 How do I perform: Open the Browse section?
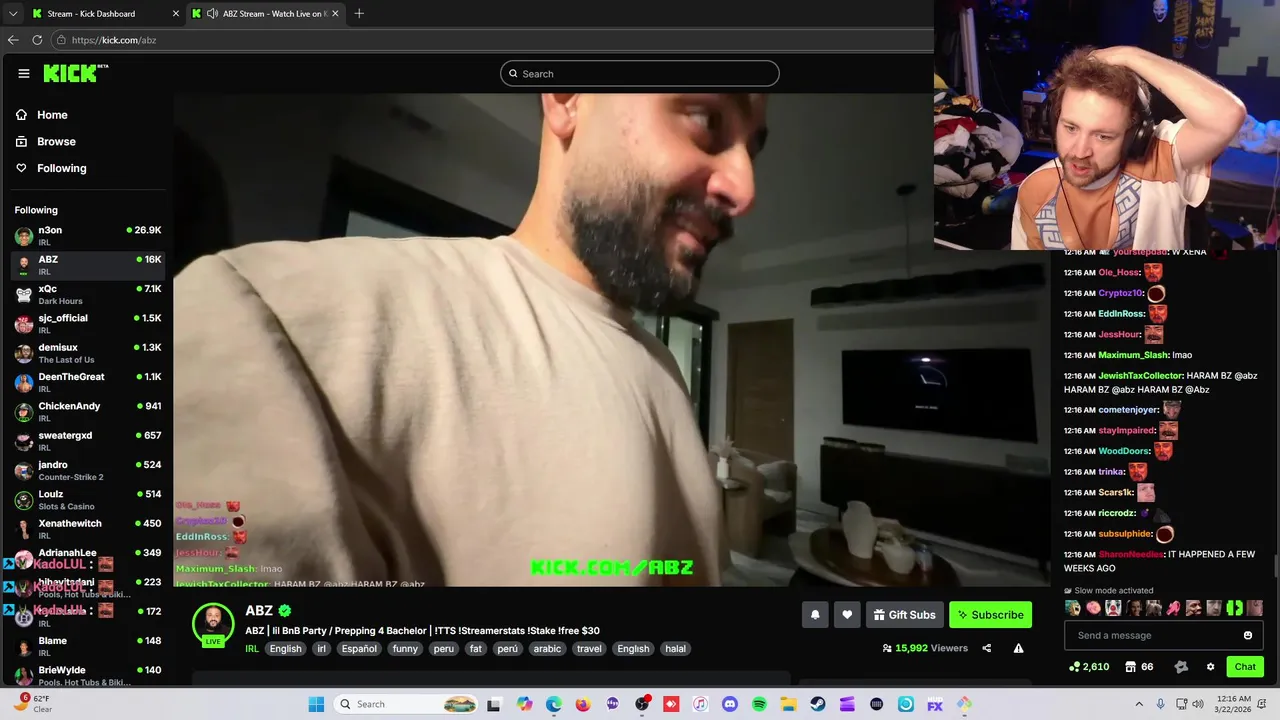tap(56, 142)
